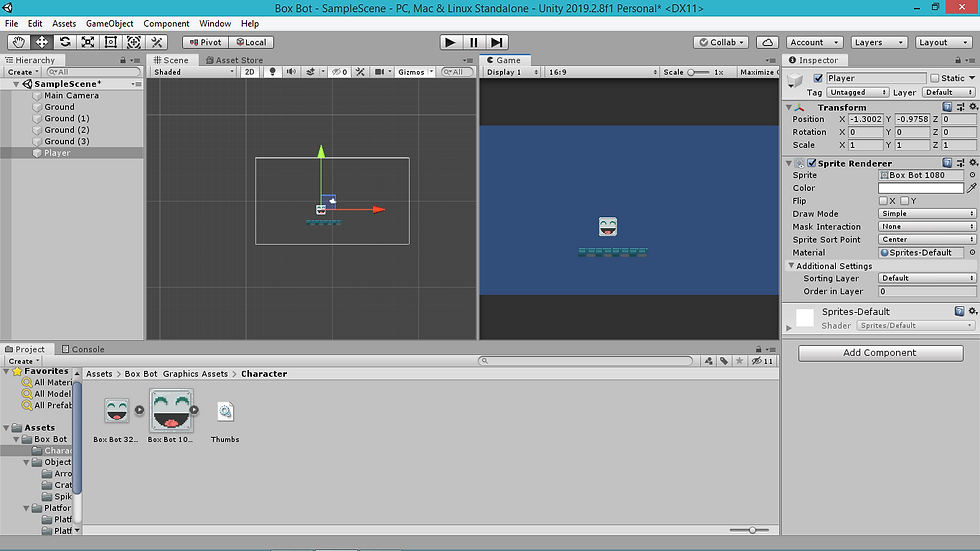Open Mask Interaction dropdown

coord(927,226)
